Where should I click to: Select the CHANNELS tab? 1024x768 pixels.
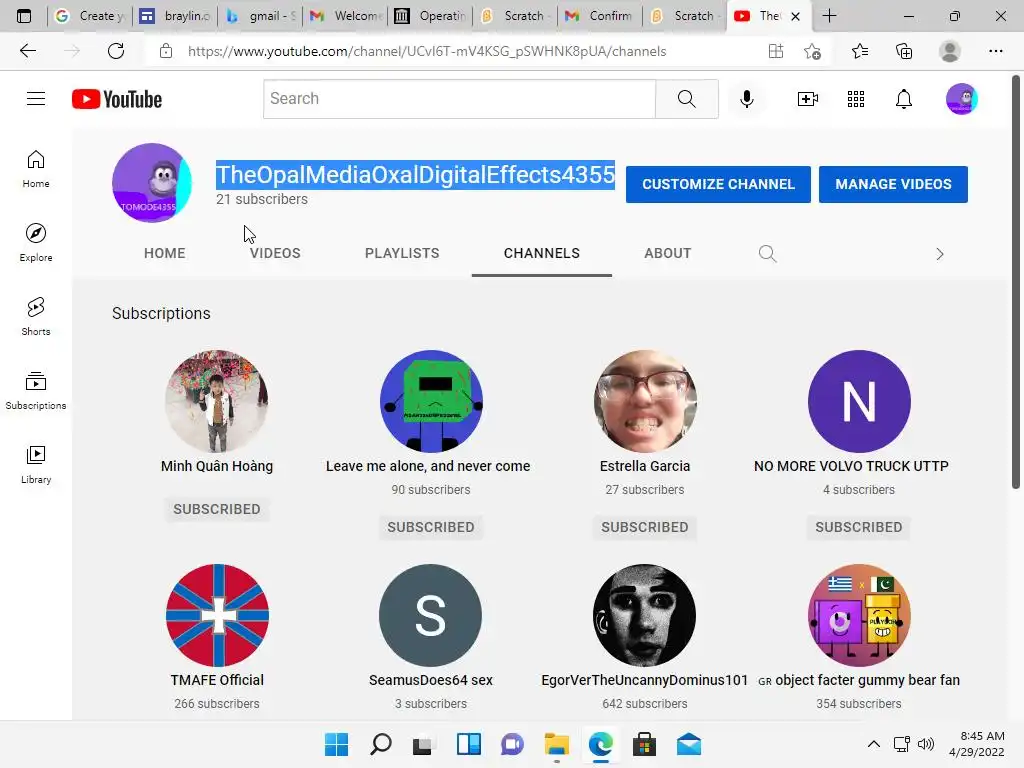point(541,253)
